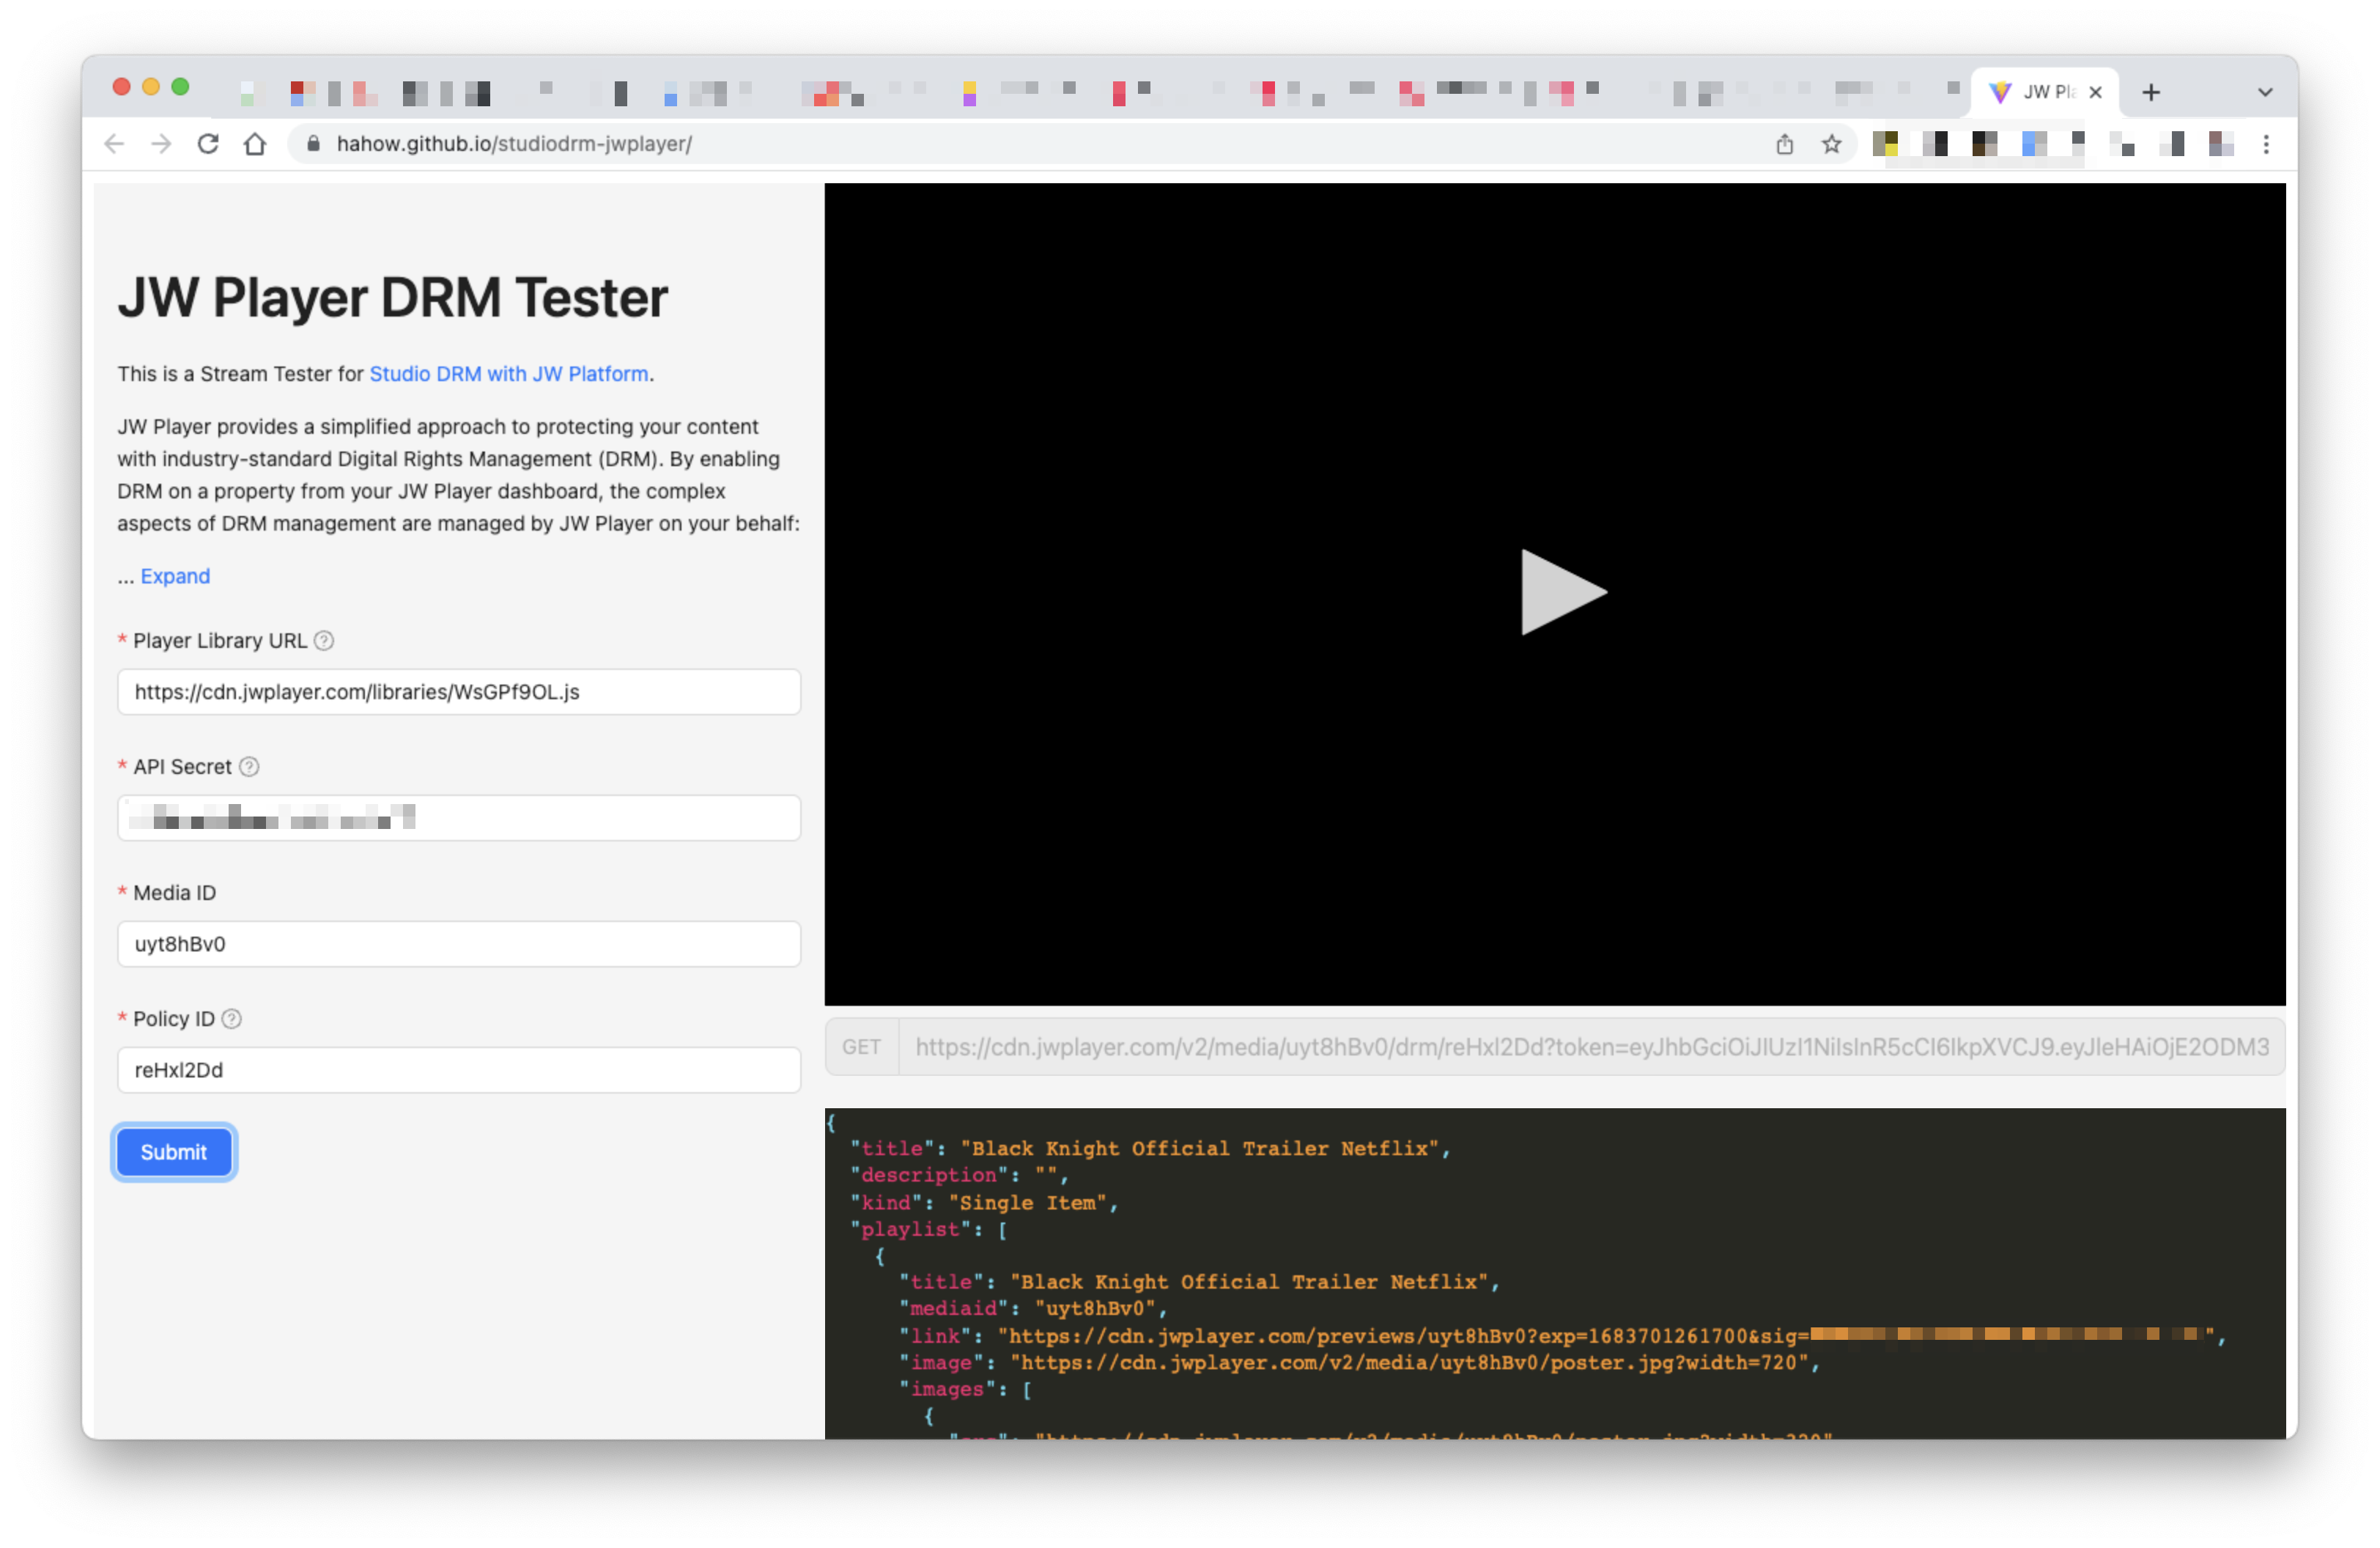This screenshot has width=2380, height=1548.
Task: Click the share page icon
Action: pos(1785,144)
